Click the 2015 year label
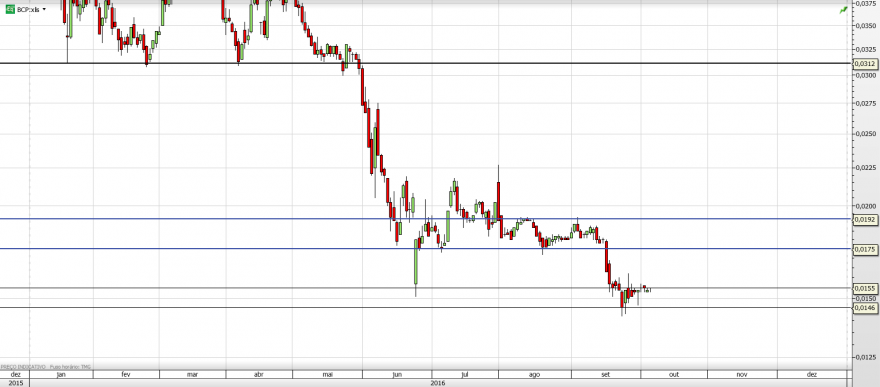Viewport: 880px width, 387px height. (x=16, y=383)
